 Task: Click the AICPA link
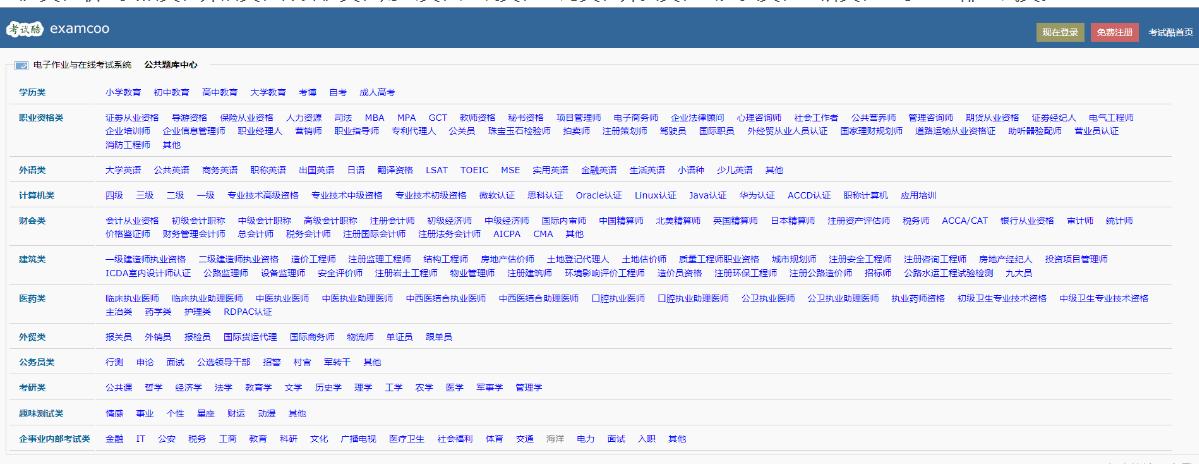point(507,234)
